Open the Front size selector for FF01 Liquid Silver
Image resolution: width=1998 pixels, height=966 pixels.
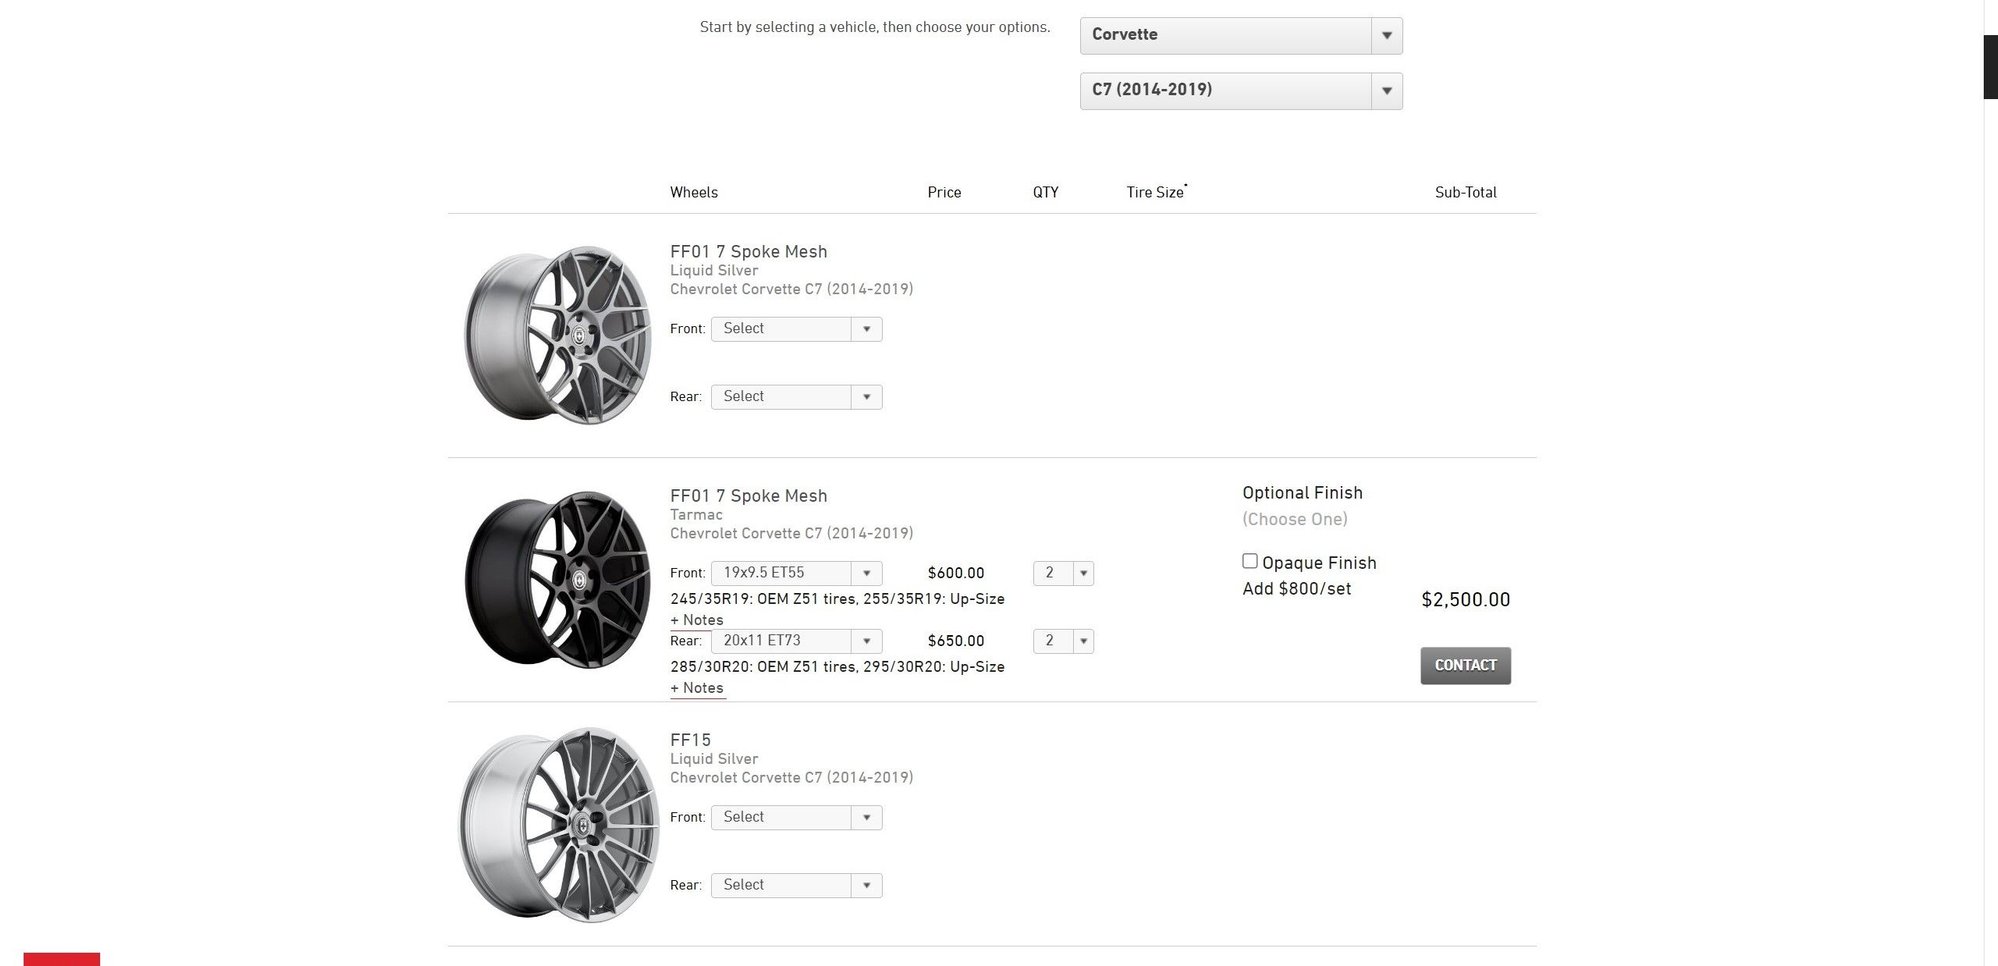point(795,328)
